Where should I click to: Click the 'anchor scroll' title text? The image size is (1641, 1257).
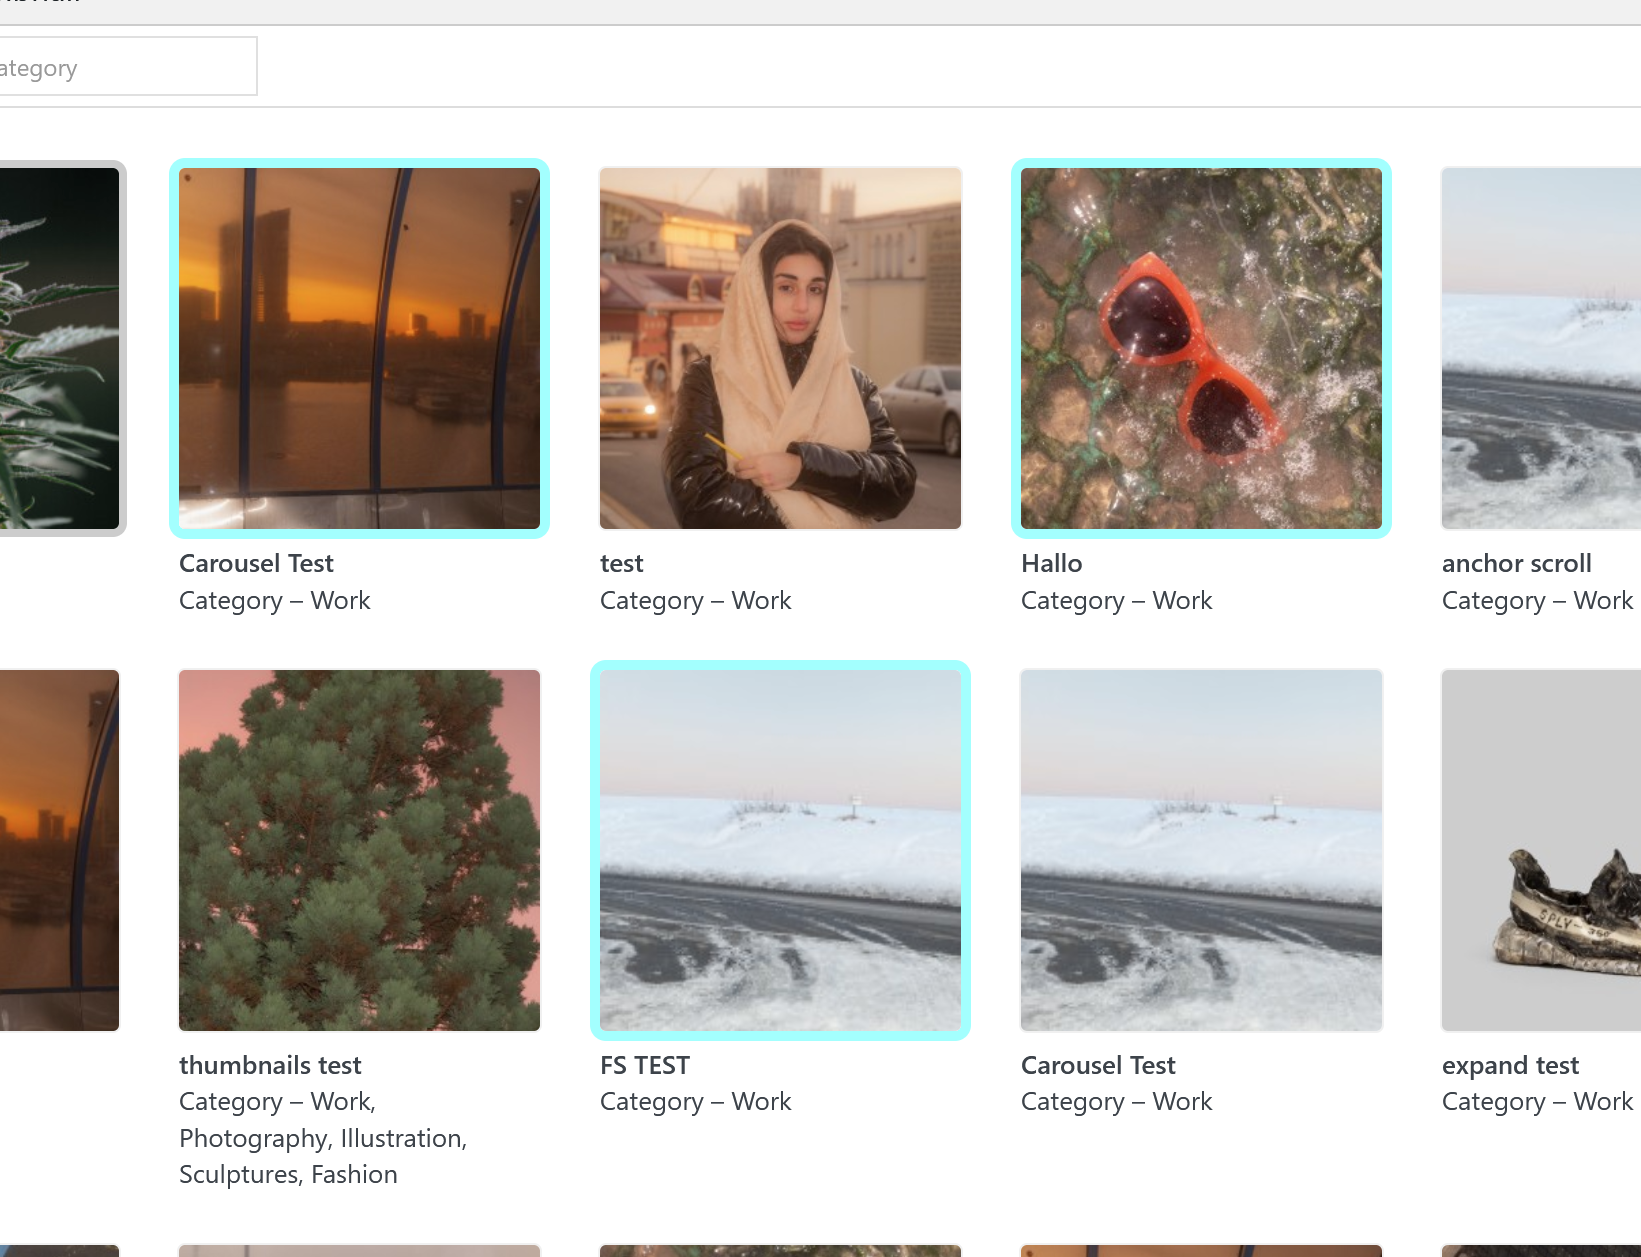click(1516, 564)
